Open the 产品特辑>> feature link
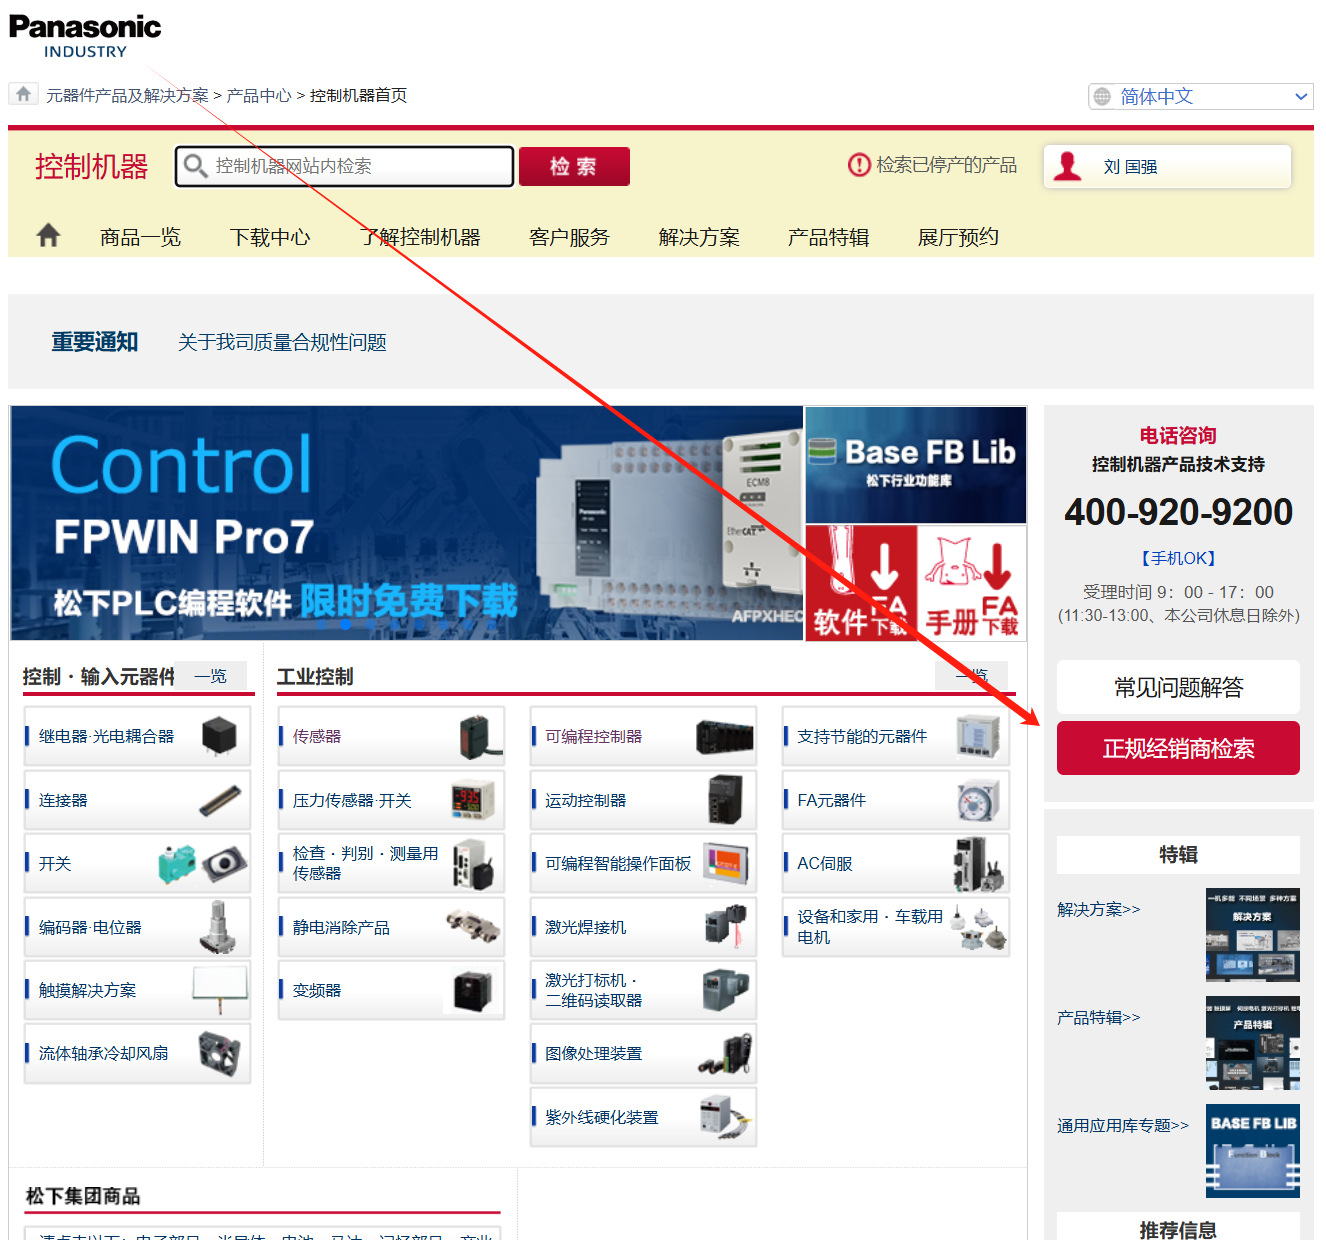1326x1240 pixels. tap(1098, 1017)
